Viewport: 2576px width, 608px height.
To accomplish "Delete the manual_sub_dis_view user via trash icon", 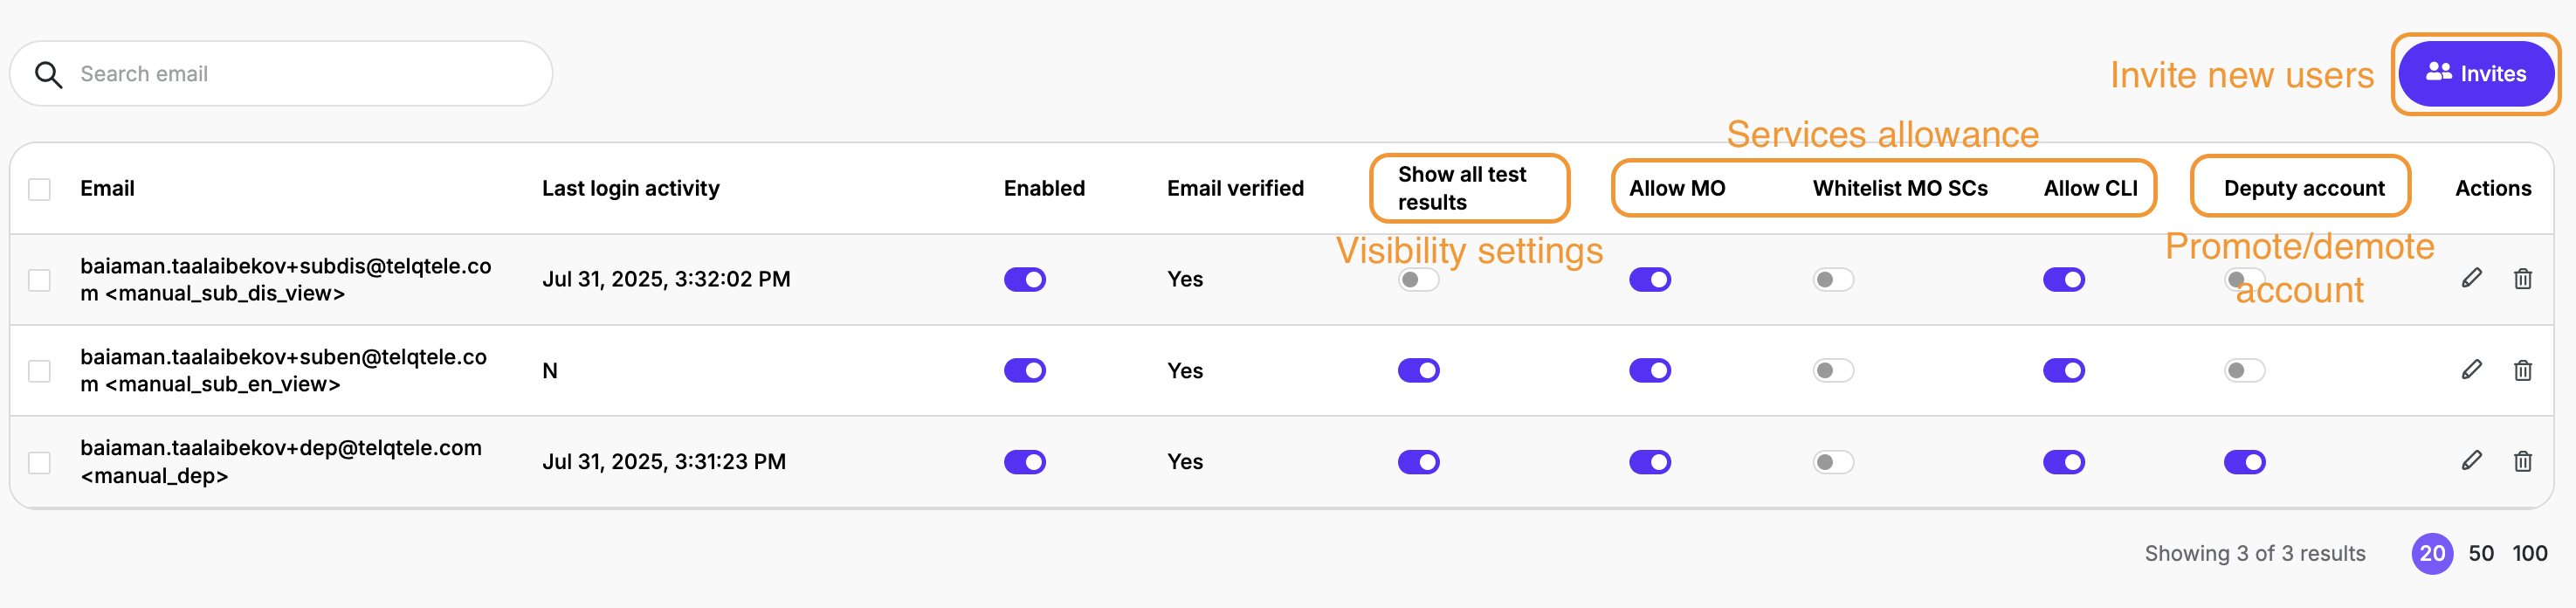I will click(x=2522, y=279).
